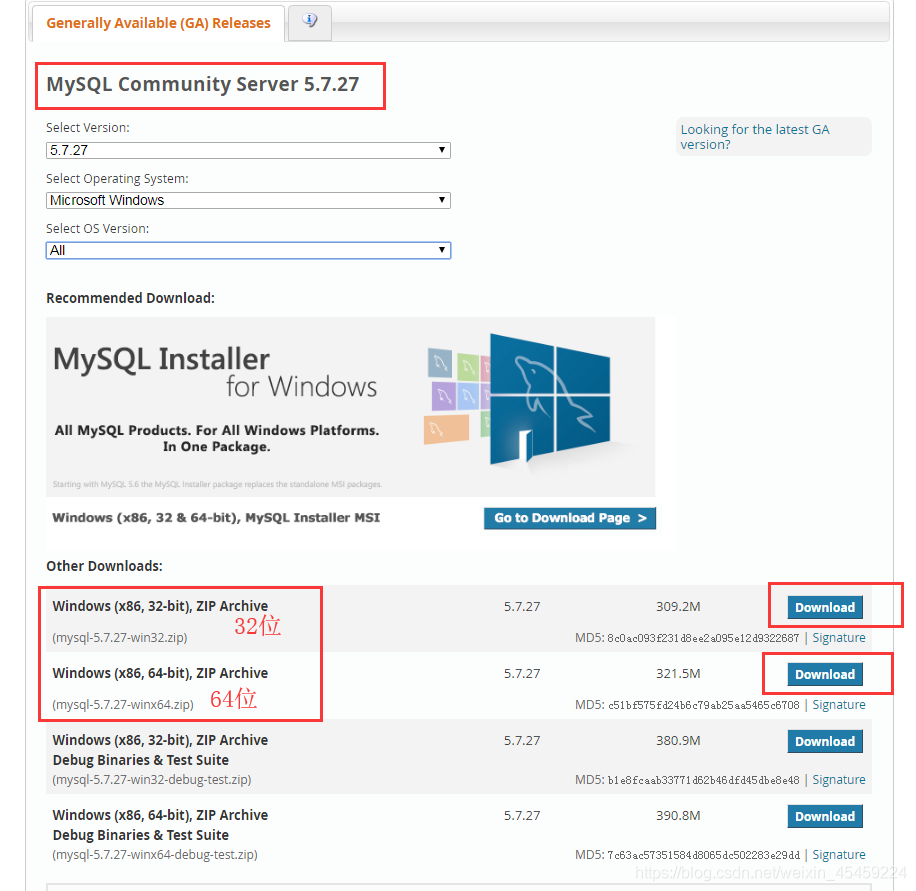Screen dimensions: 916x891
Task: Click MD5 hash c51bf575fd24b6c79ab25aa5465c6708
Action: (703, 705)
